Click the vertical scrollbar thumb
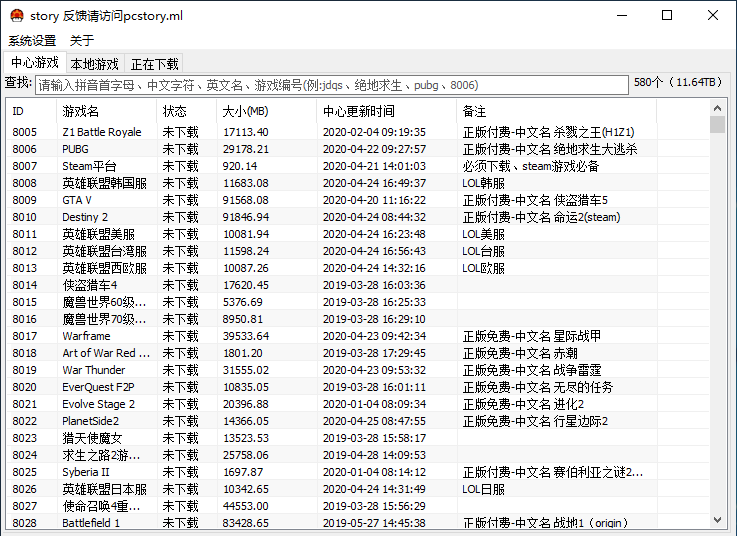737x536 pixels. pos(717,125)
